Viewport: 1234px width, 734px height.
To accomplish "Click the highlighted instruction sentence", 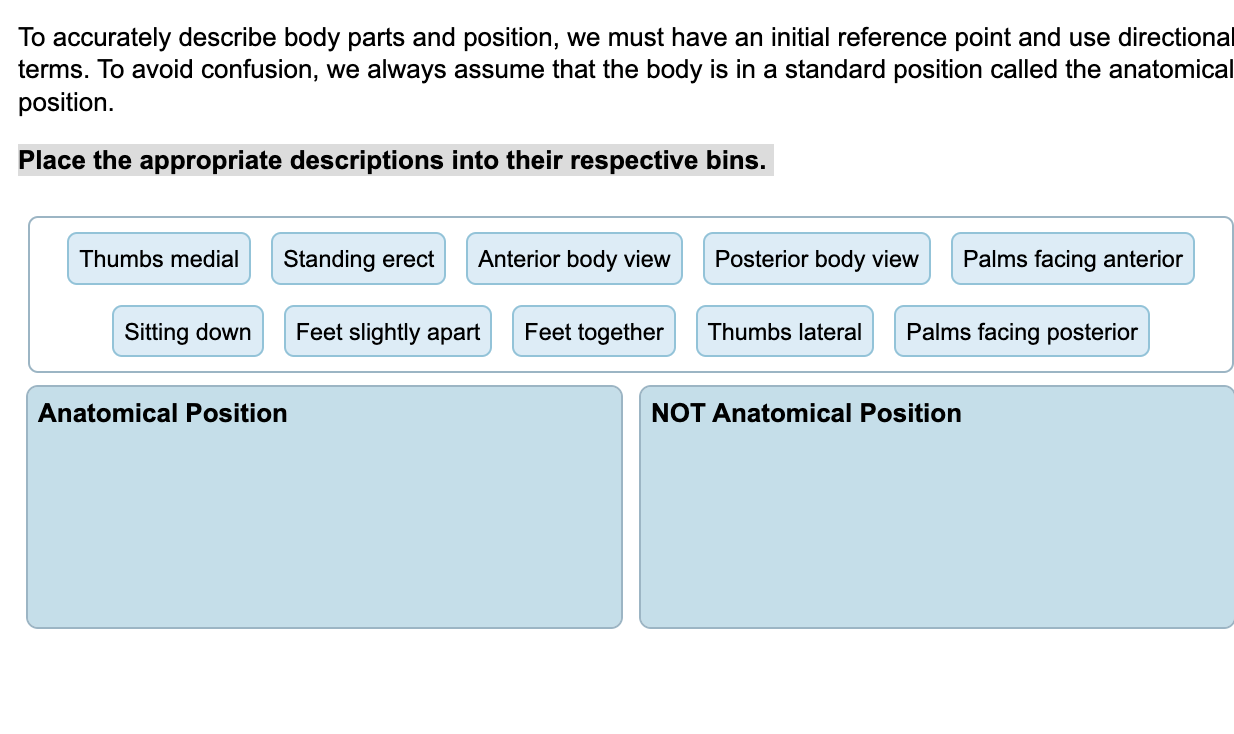I will 395,160.
